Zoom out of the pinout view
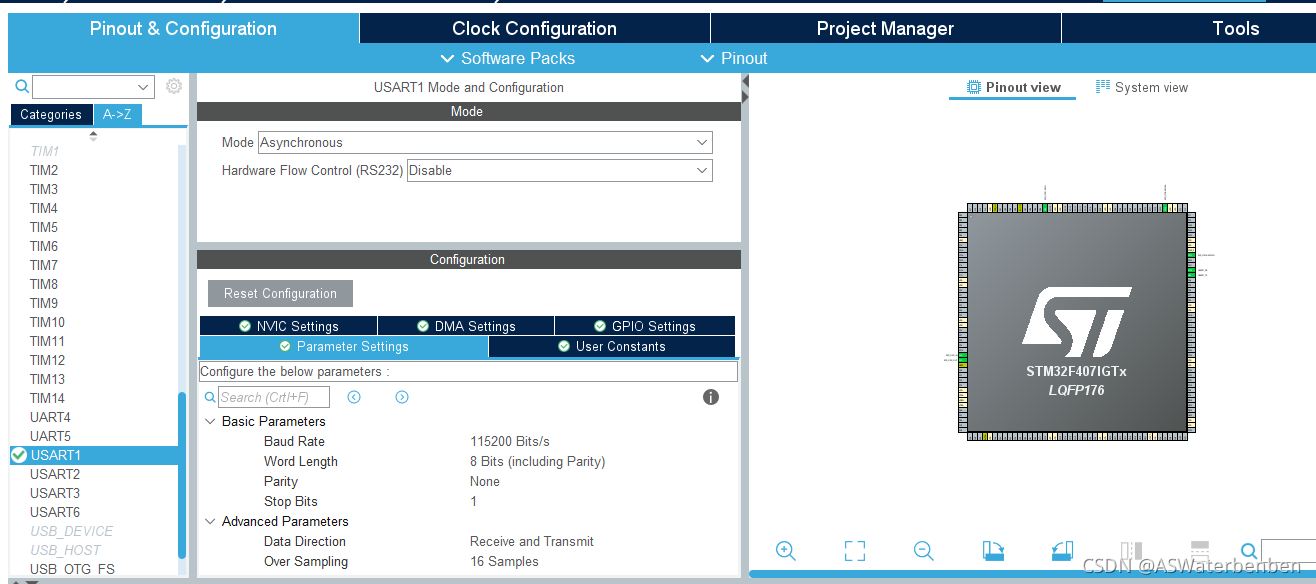This screenshot has width=1316, height=584. pos(924,550)
